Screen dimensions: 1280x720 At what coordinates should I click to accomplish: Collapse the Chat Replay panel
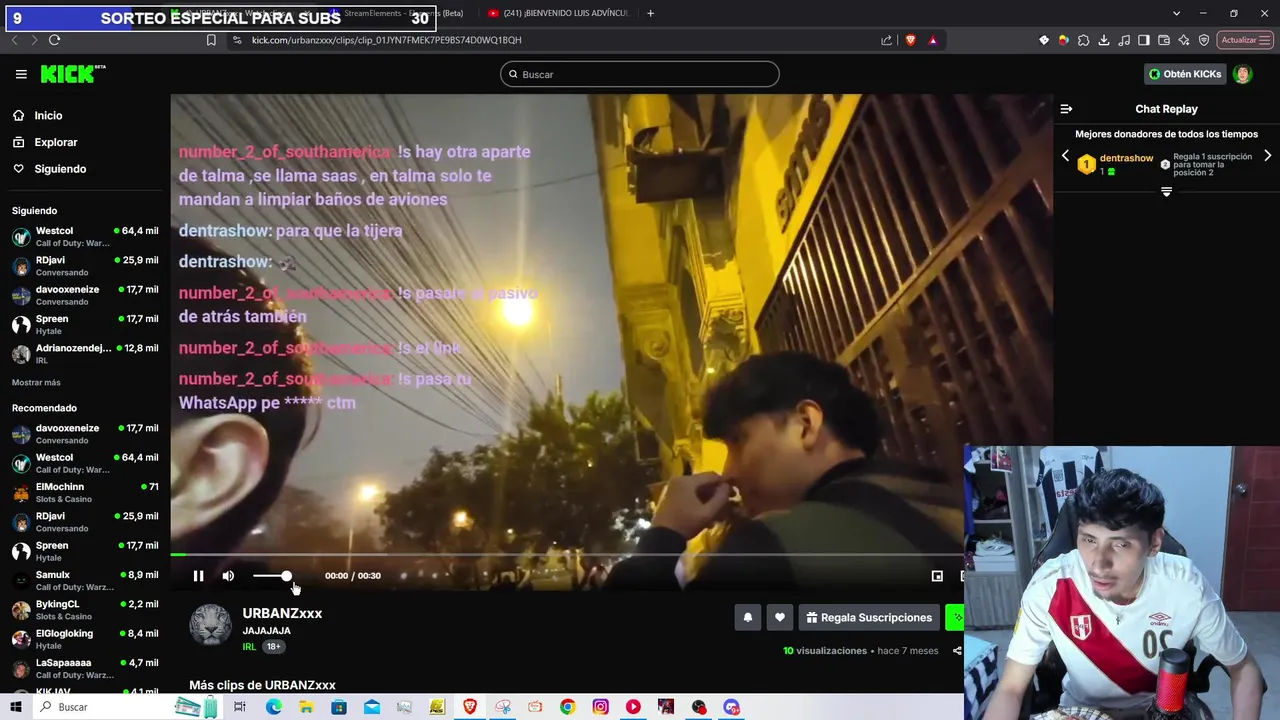[x=1066, y=109]
